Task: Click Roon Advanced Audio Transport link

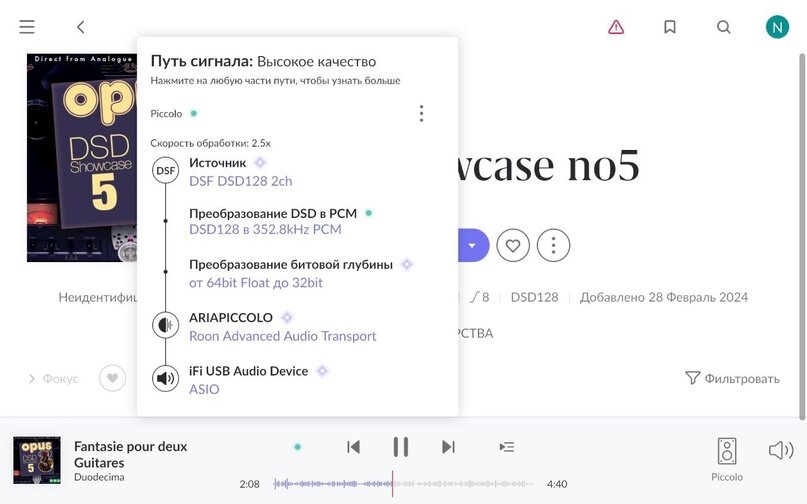Action: click(283, 336)
